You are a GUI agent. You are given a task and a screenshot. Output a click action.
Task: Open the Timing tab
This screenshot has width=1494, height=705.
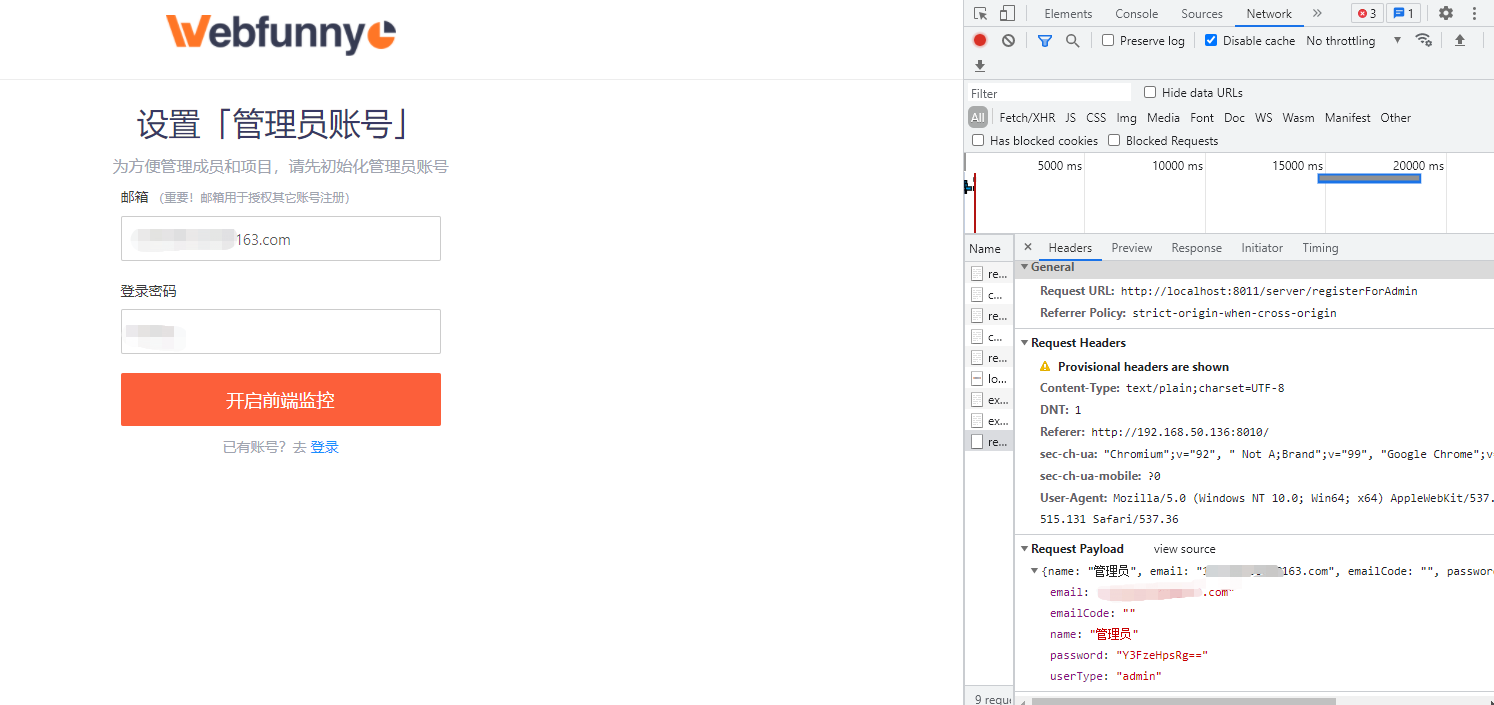point(1320,248)
